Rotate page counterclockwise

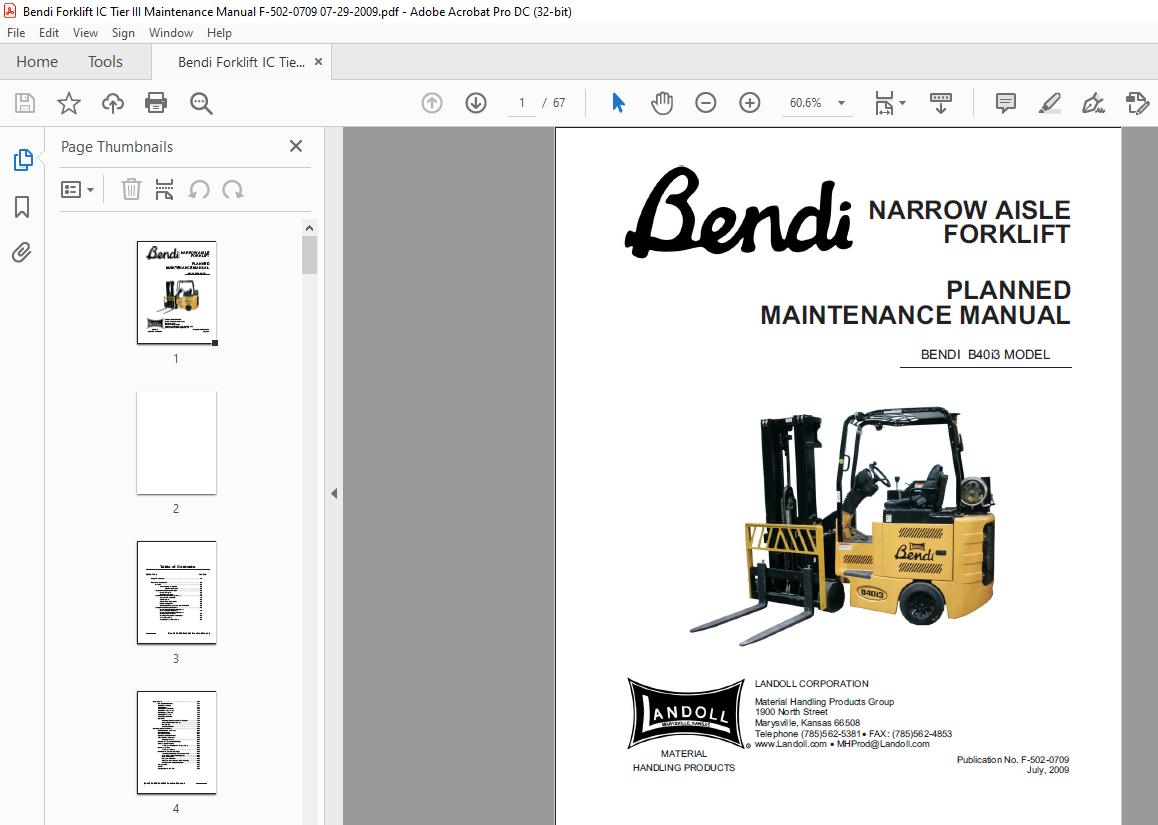[x=199, y=190]
